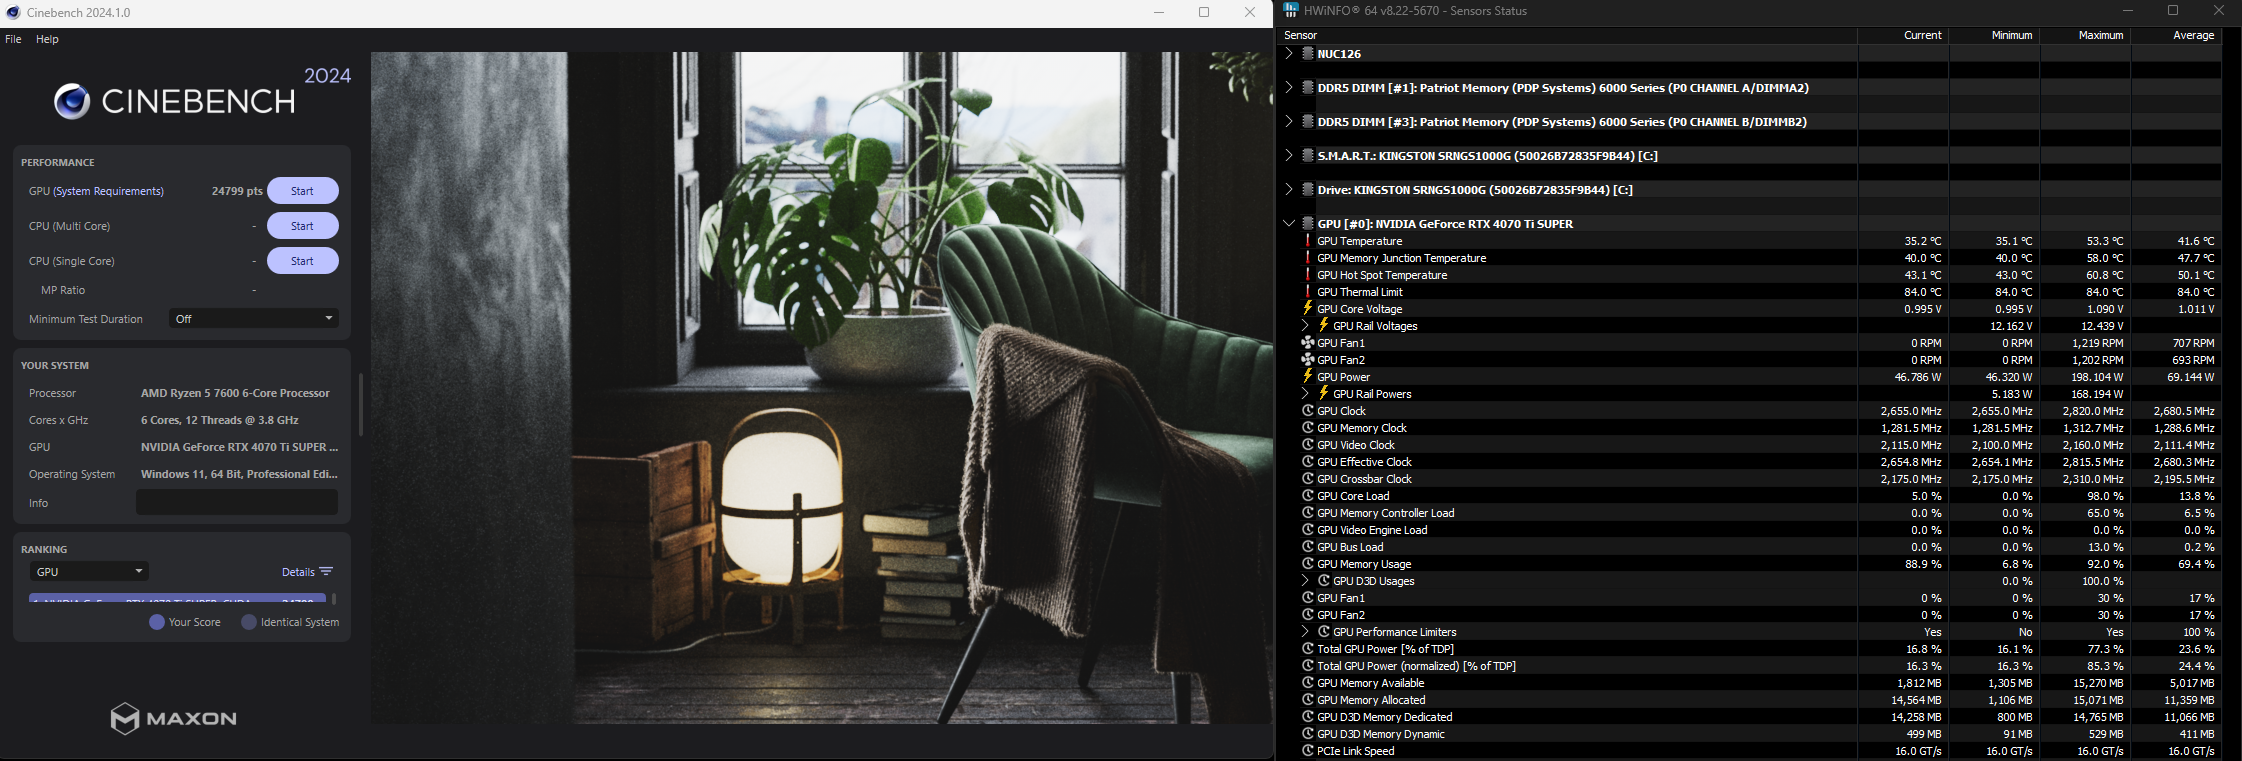Open the Minimum Test Duration dropdown
The width and height of the screenshot is (2242, 761).
click(254, 319)
